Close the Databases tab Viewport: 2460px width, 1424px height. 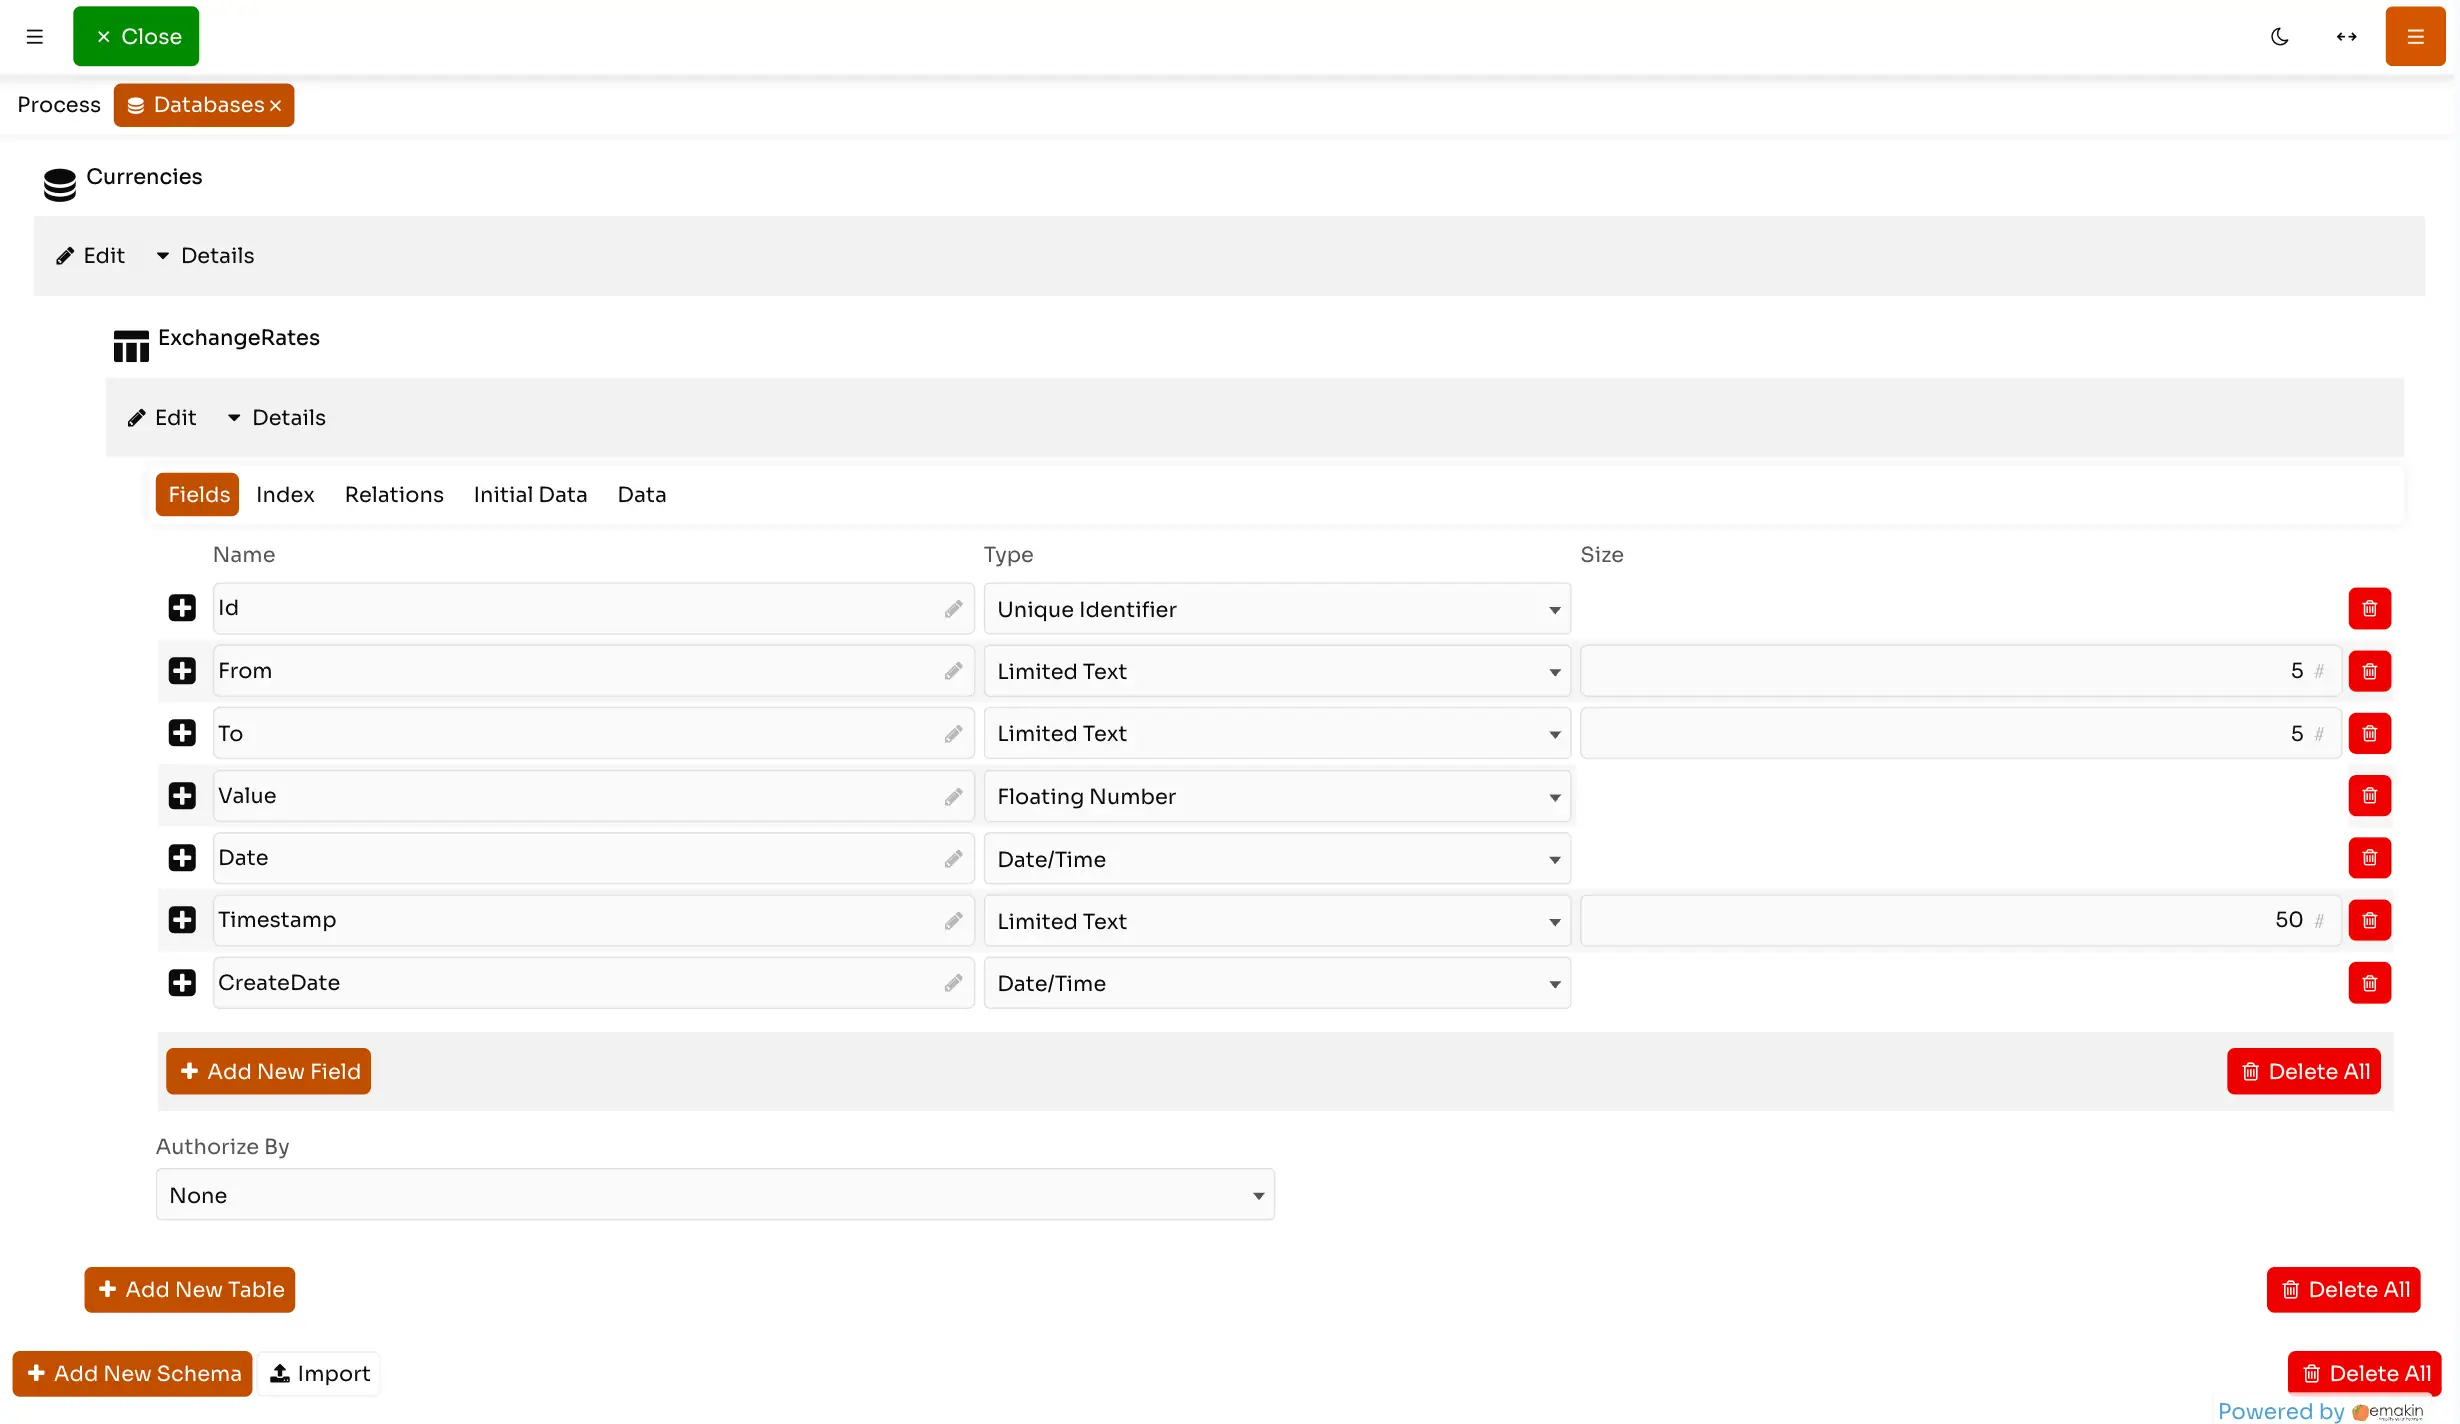click(x=276, y=105)
